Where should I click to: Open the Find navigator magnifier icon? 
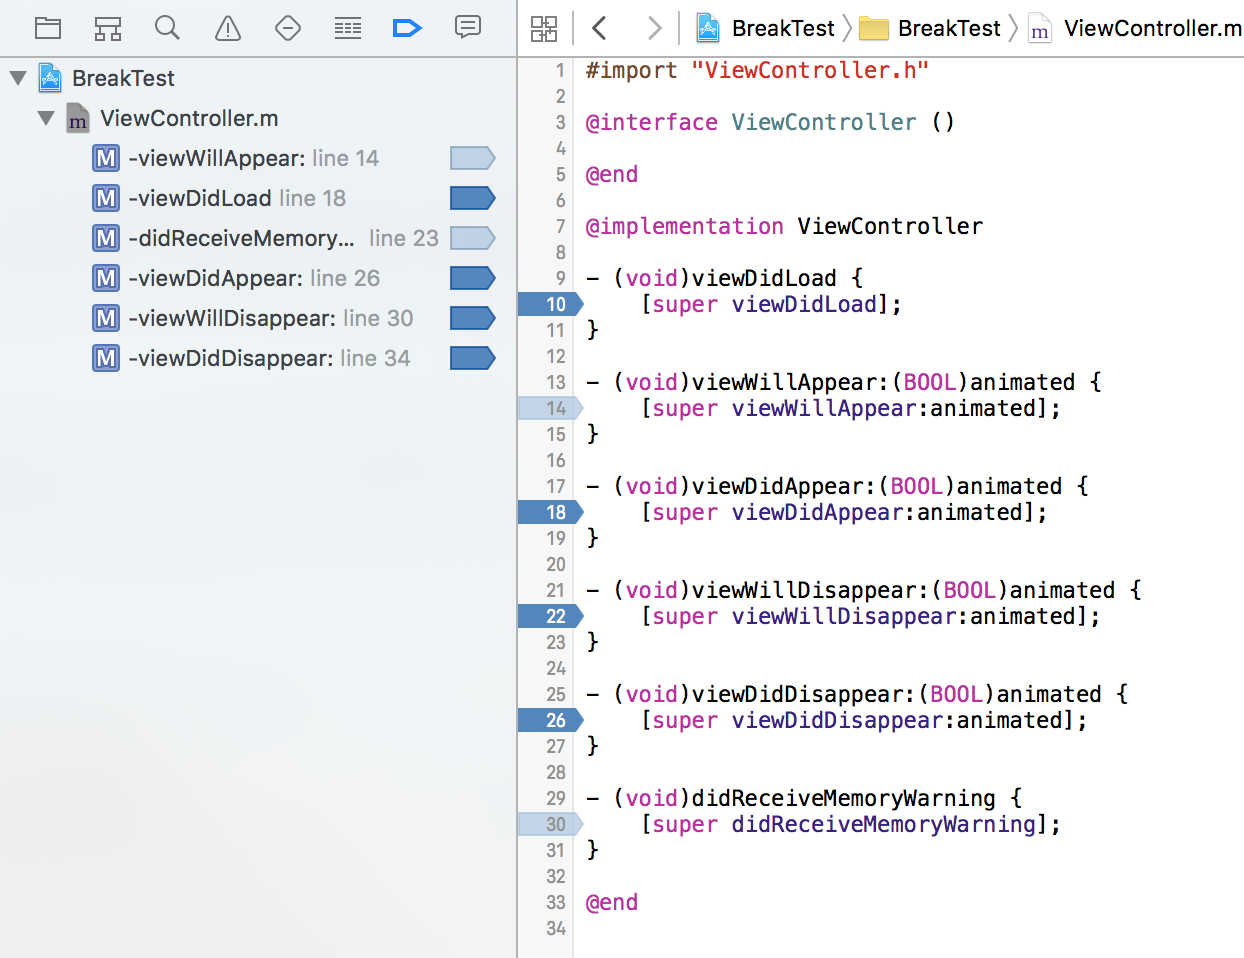[168, 28]
